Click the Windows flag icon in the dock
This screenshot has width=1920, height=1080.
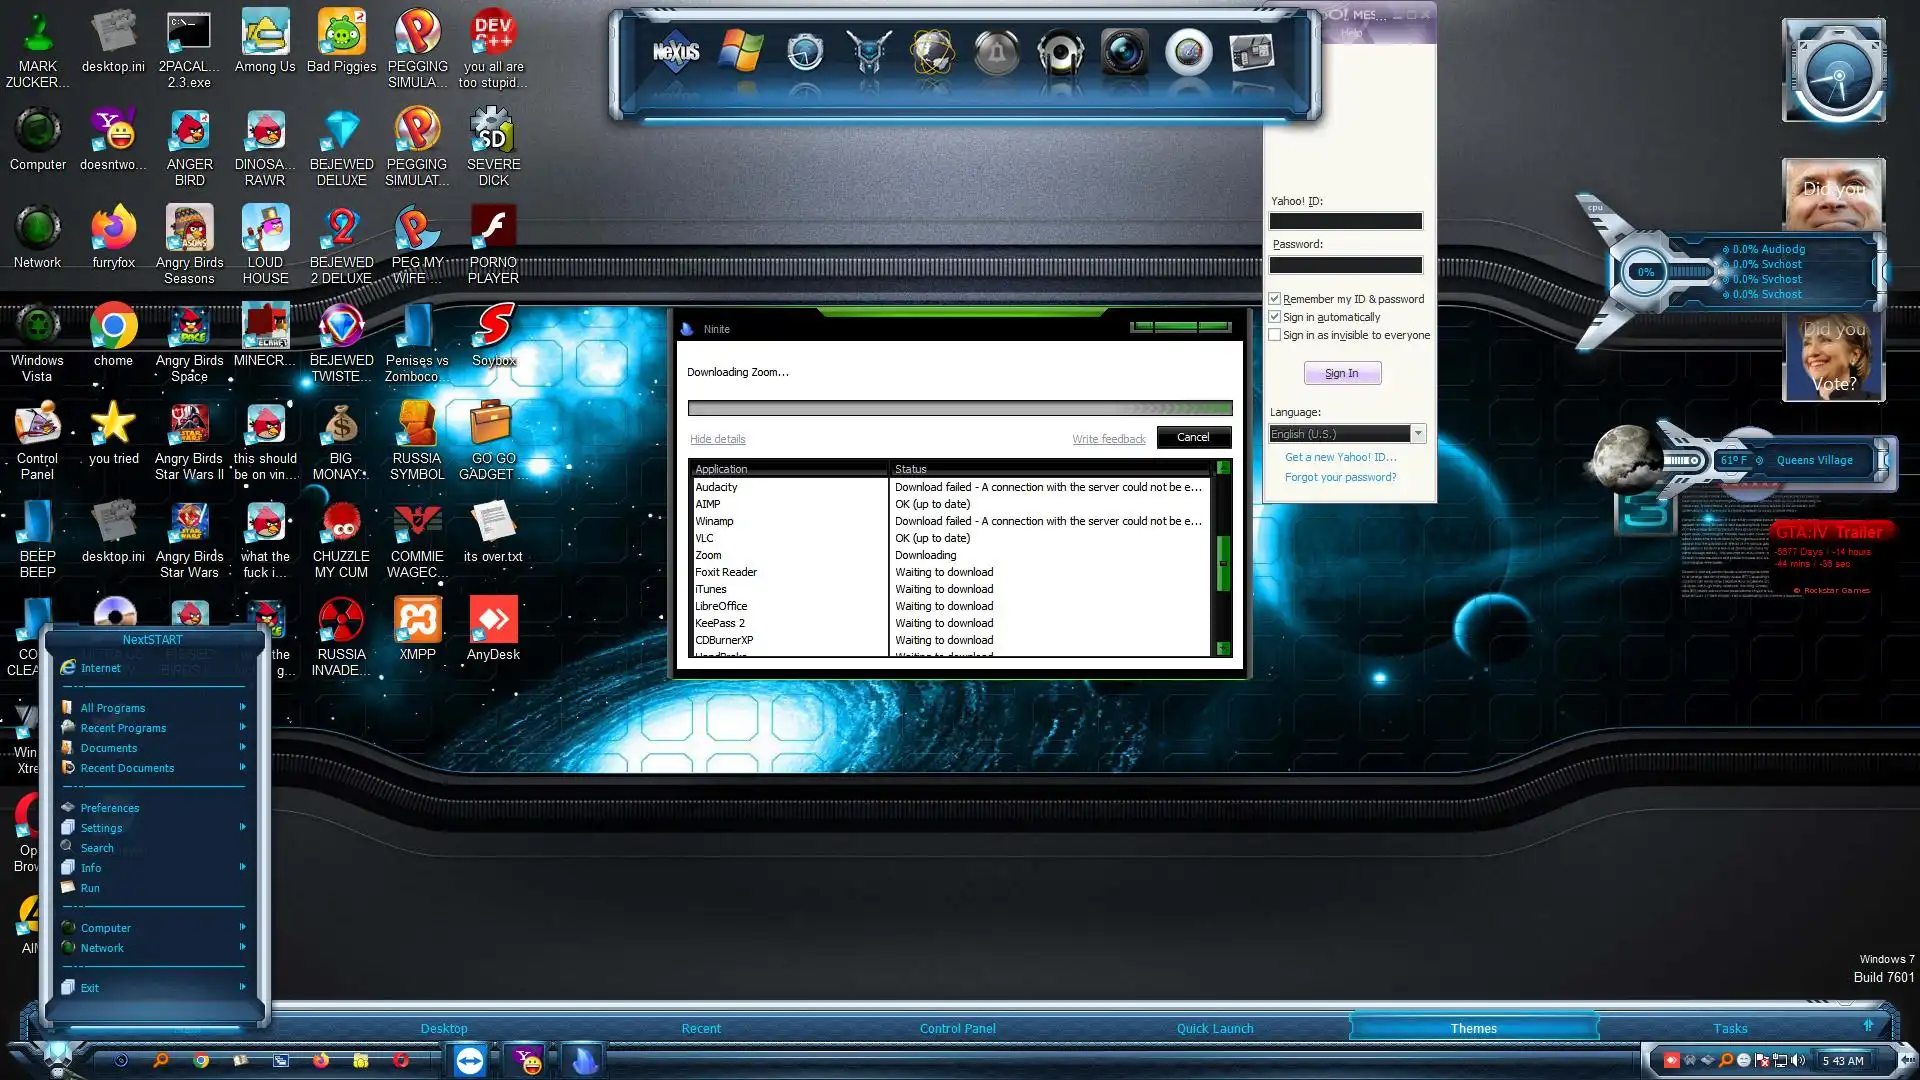click(741, 52)
